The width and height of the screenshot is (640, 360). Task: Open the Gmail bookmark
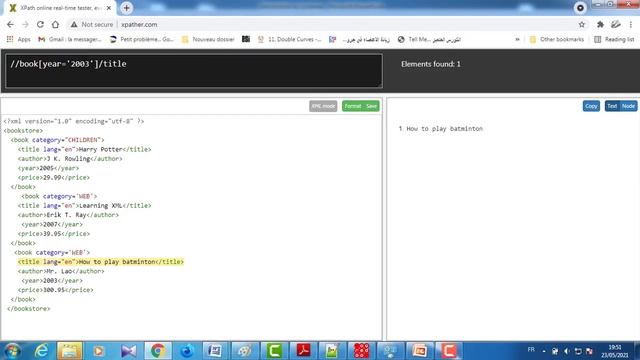70,39
